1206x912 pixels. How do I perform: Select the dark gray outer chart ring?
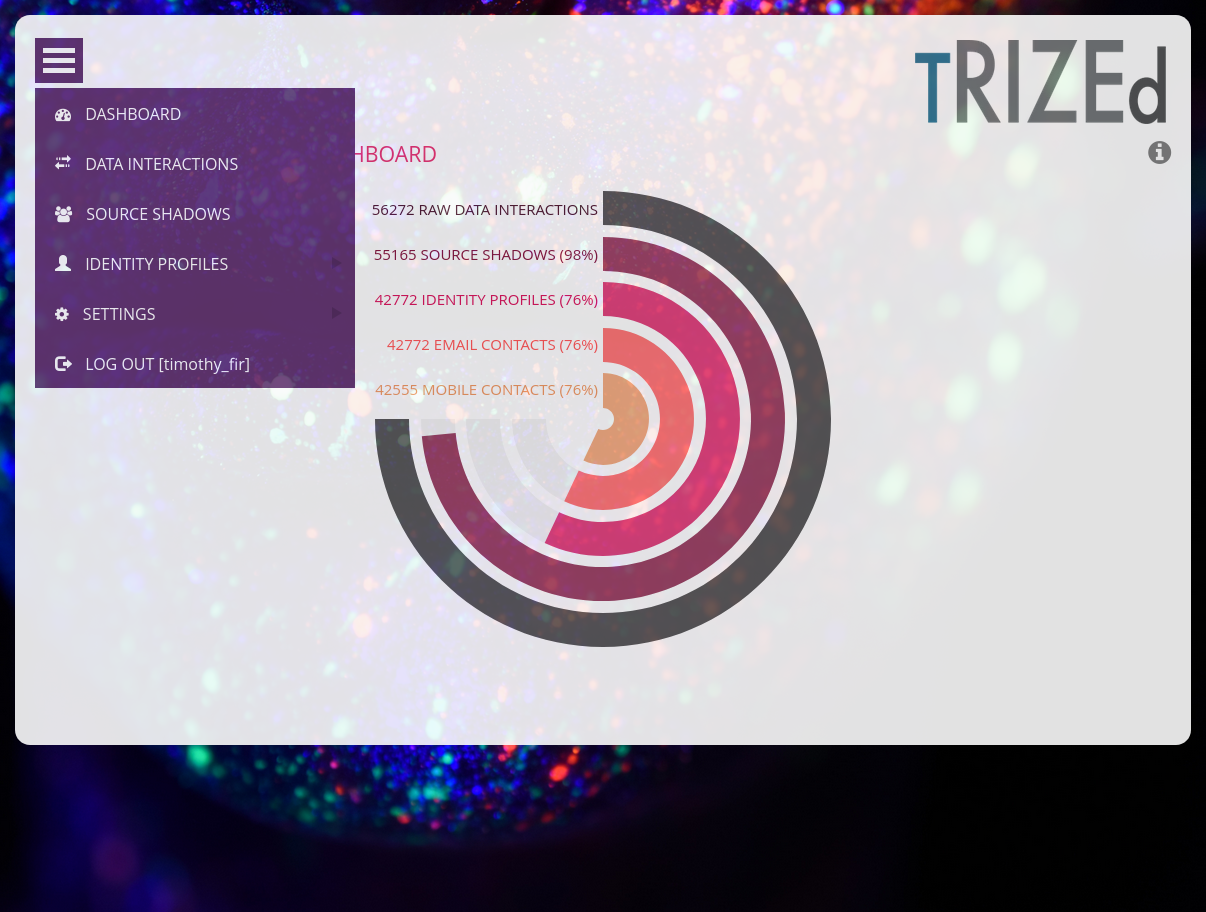814,419
